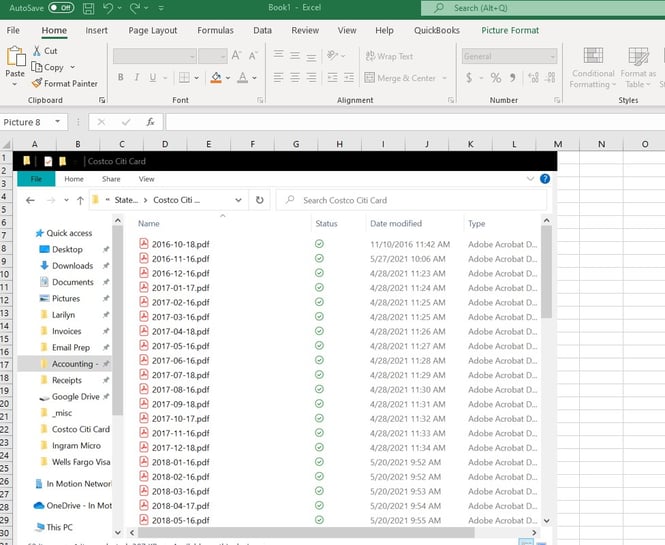The height and width of the screenshot is (545, 665).
Task: Click the inserted Costco Citi Card picture
Action: coord(285,346)
